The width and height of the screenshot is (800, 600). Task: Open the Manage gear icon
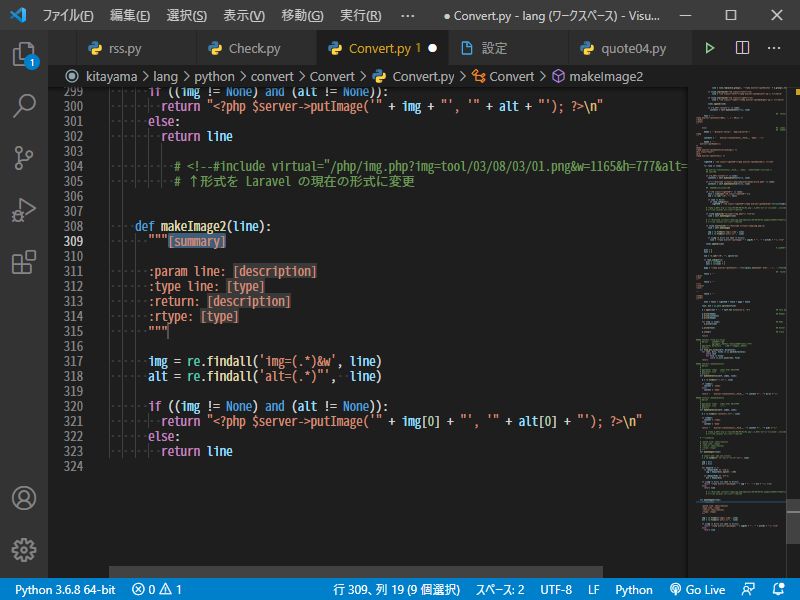pos(24,549)
